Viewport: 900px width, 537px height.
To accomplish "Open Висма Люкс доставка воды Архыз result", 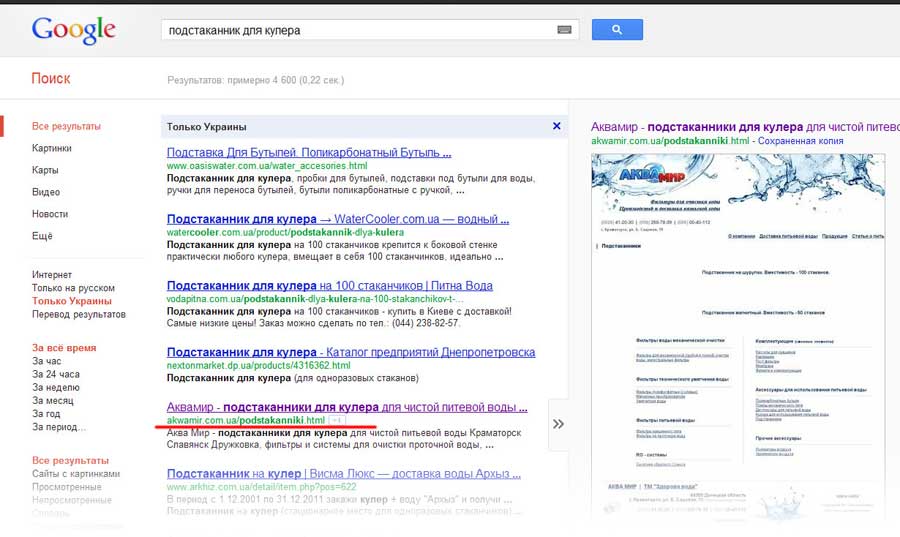I will [344, 474].
